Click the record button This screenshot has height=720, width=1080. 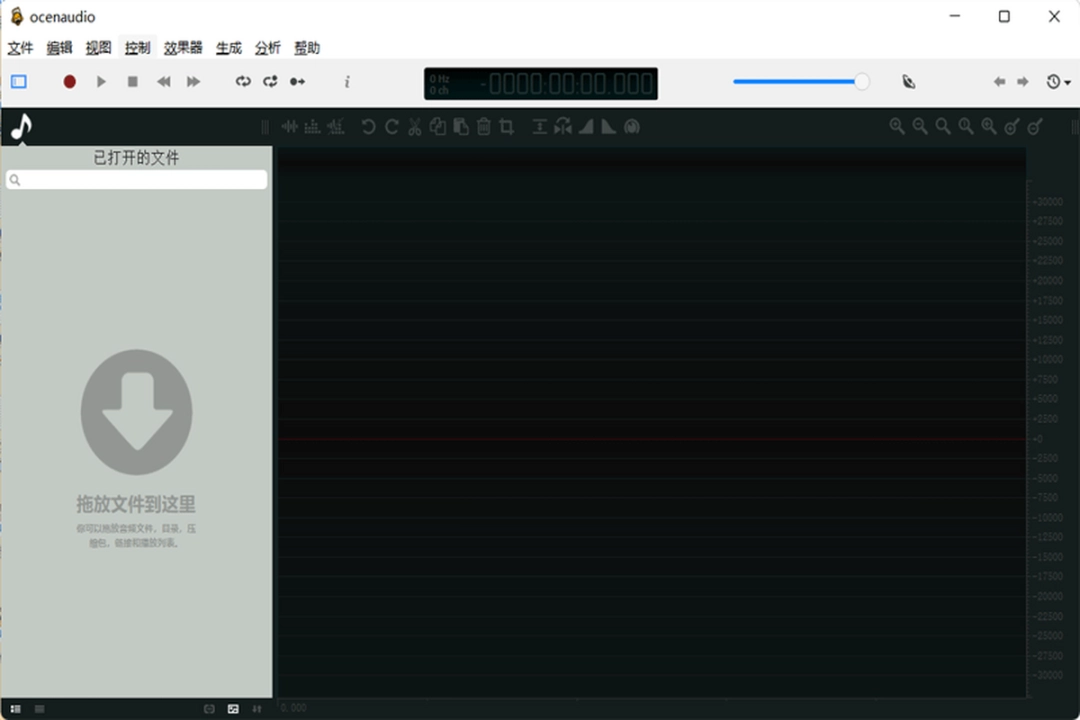(x=69, y=81)
